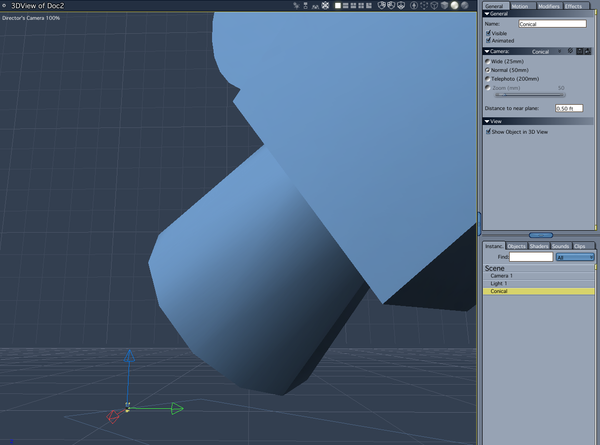Collapse the Camera section triangle
This screenshot has width=600, height=445.
(487, 51)
